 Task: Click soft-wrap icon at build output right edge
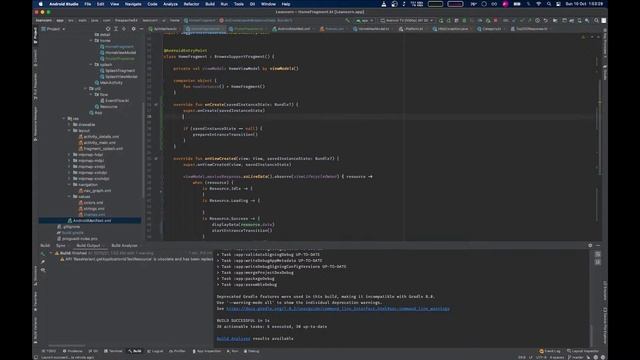598,254
